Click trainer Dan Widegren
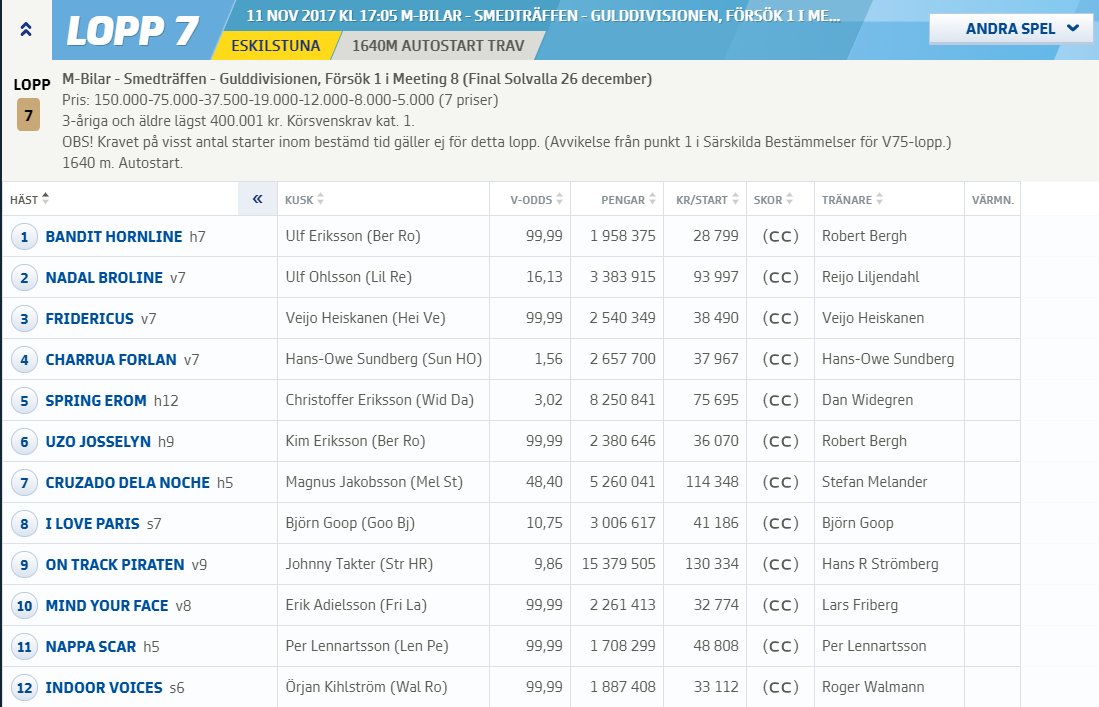Viewport: 1099px width, 707px height. pos(868,400)
